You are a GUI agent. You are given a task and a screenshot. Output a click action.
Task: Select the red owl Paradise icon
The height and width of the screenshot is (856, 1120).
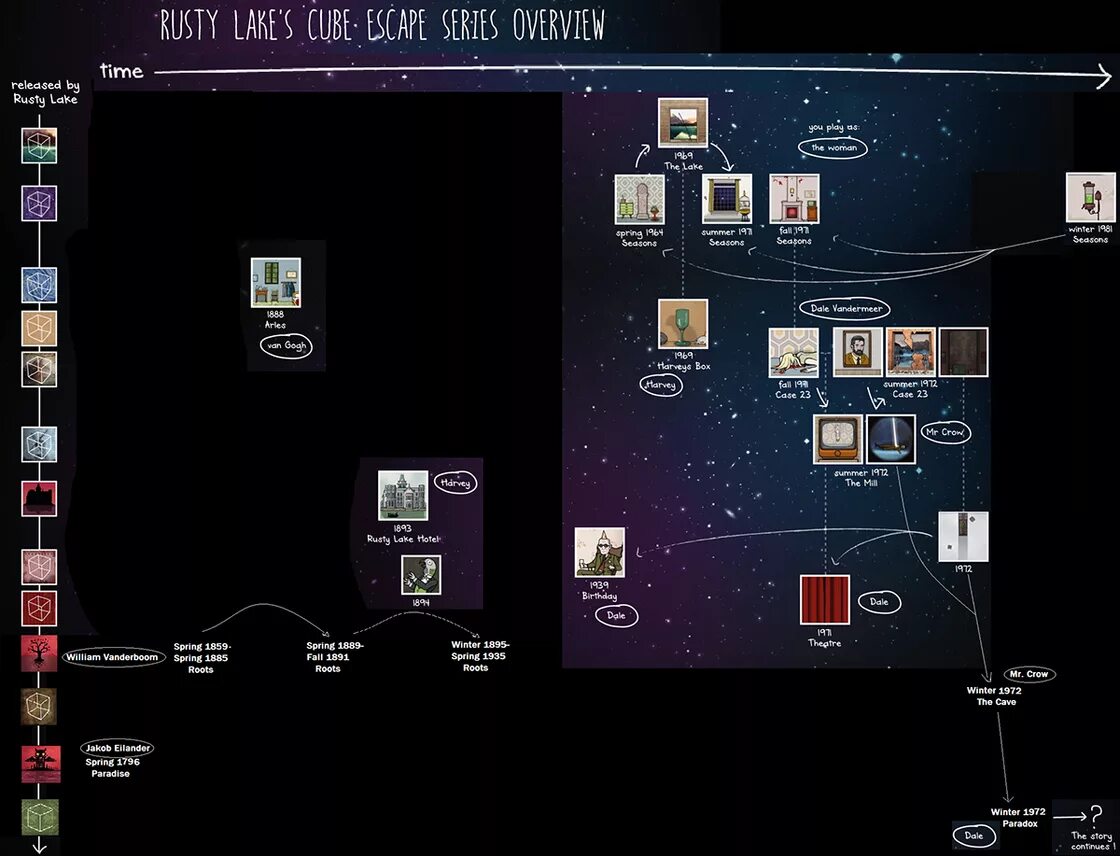[x=39, y=764]
